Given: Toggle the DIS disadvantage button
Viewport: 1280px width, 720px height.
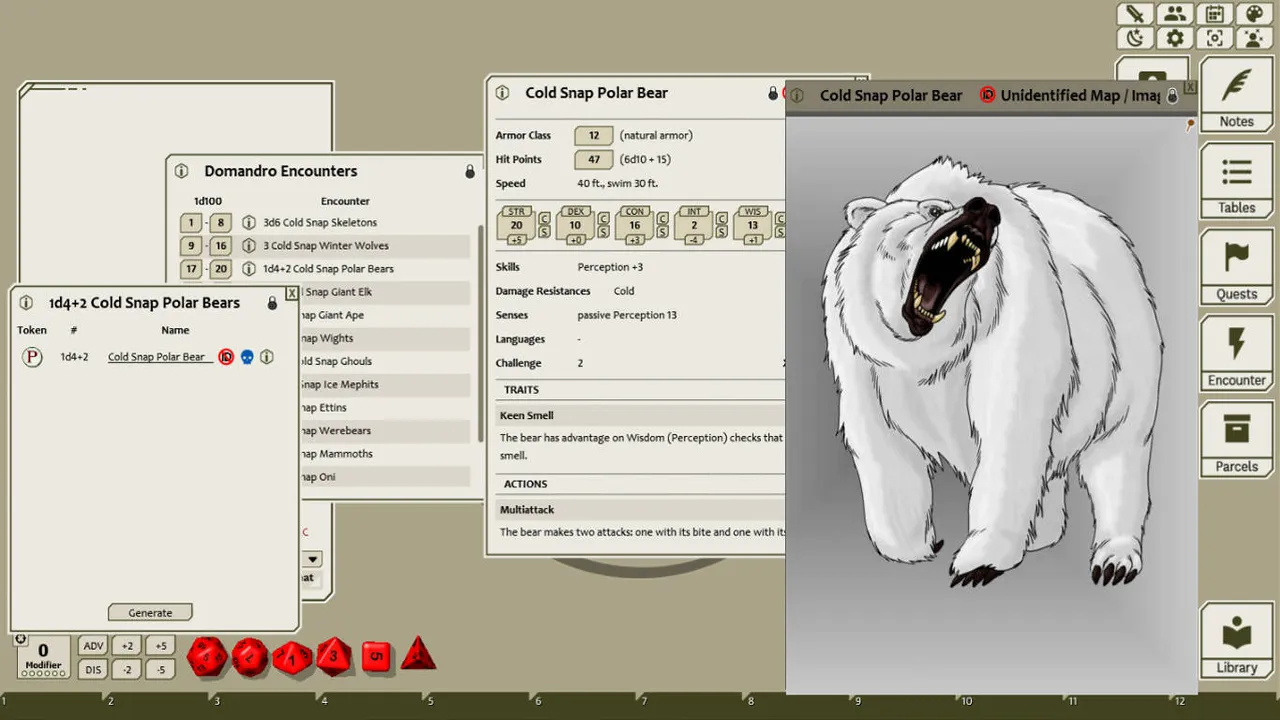Looking at the screenshot, I should (x=93, y=670).
